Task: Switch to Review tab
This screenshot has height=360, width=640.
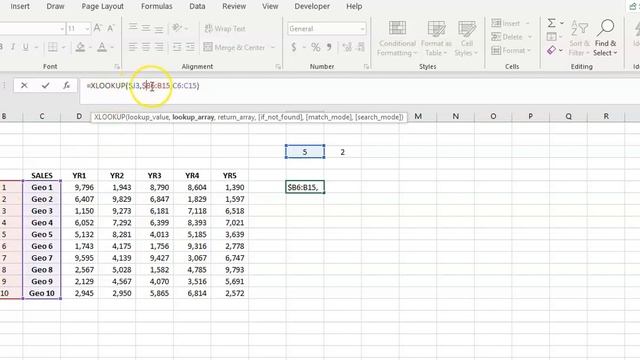Action: pos(234,7)
